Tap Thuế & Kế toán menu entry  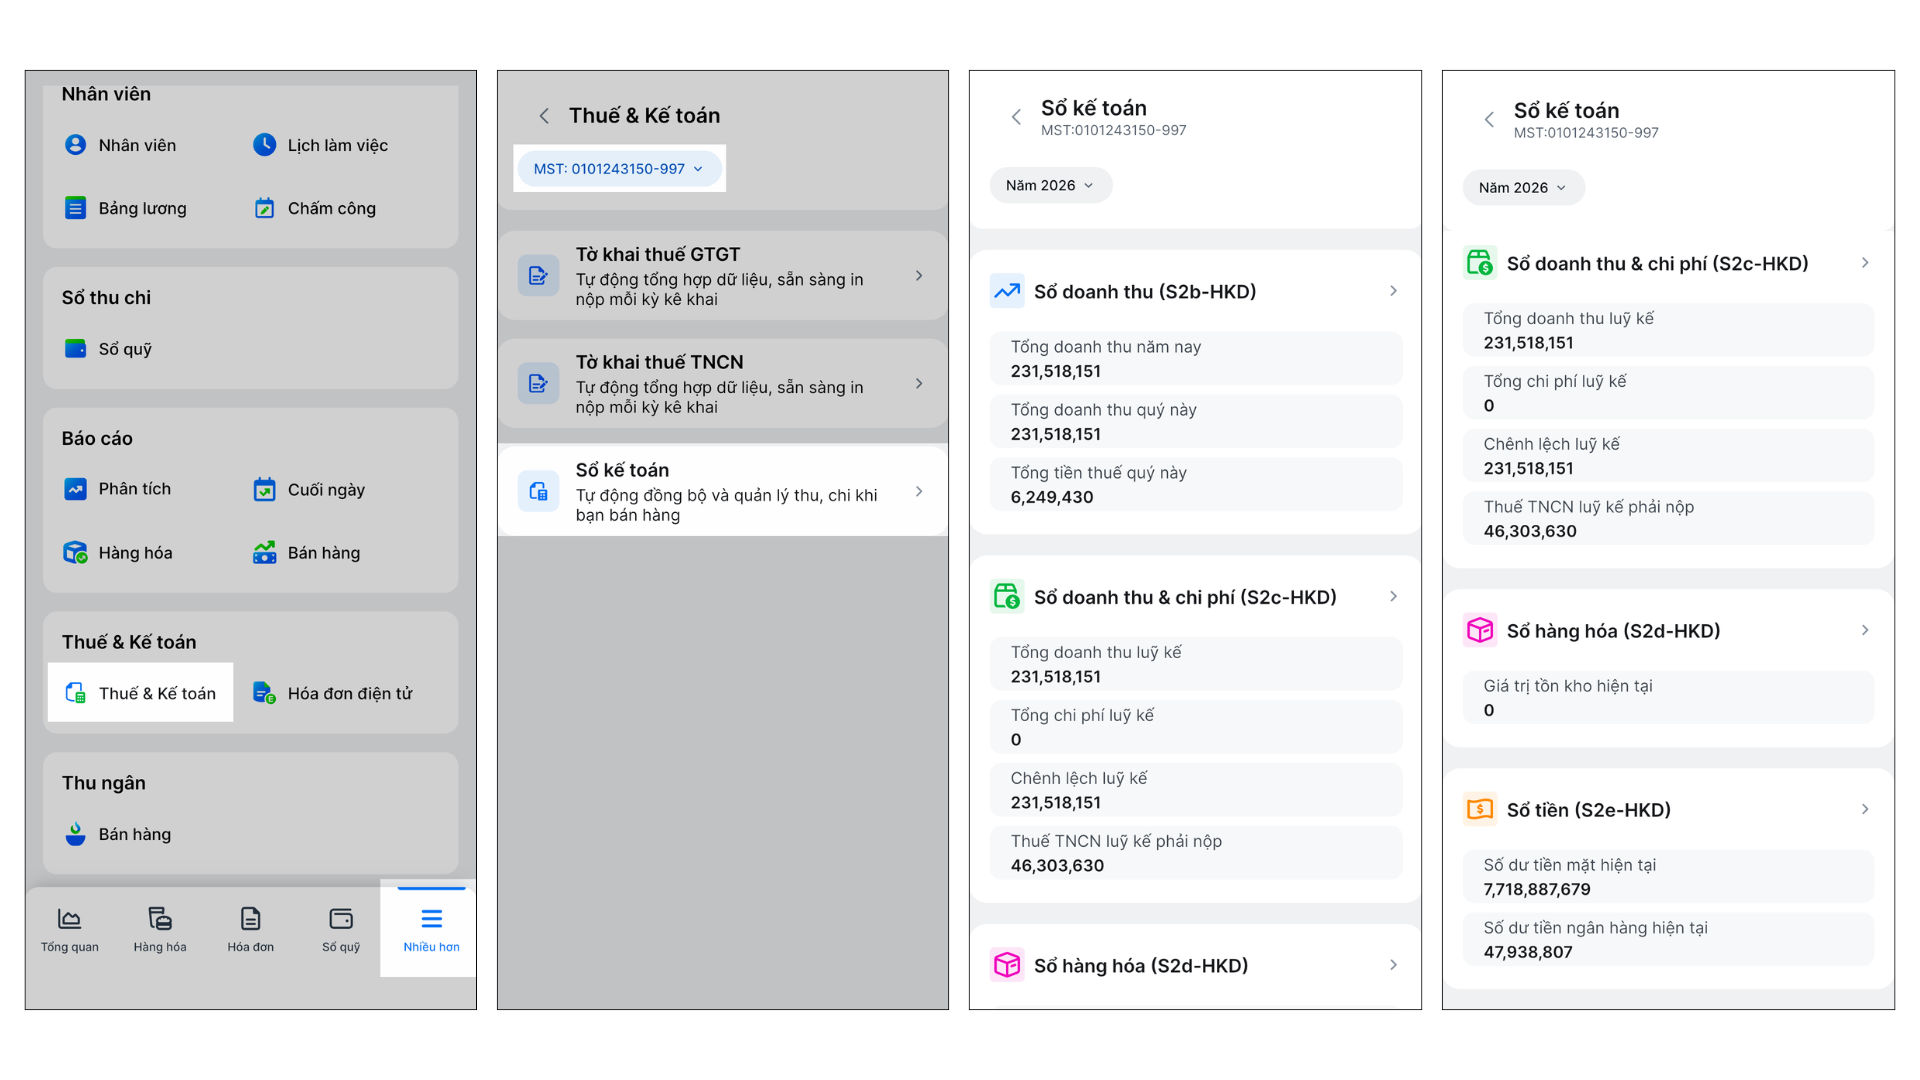pyautogui.click(x=141, y=693)
